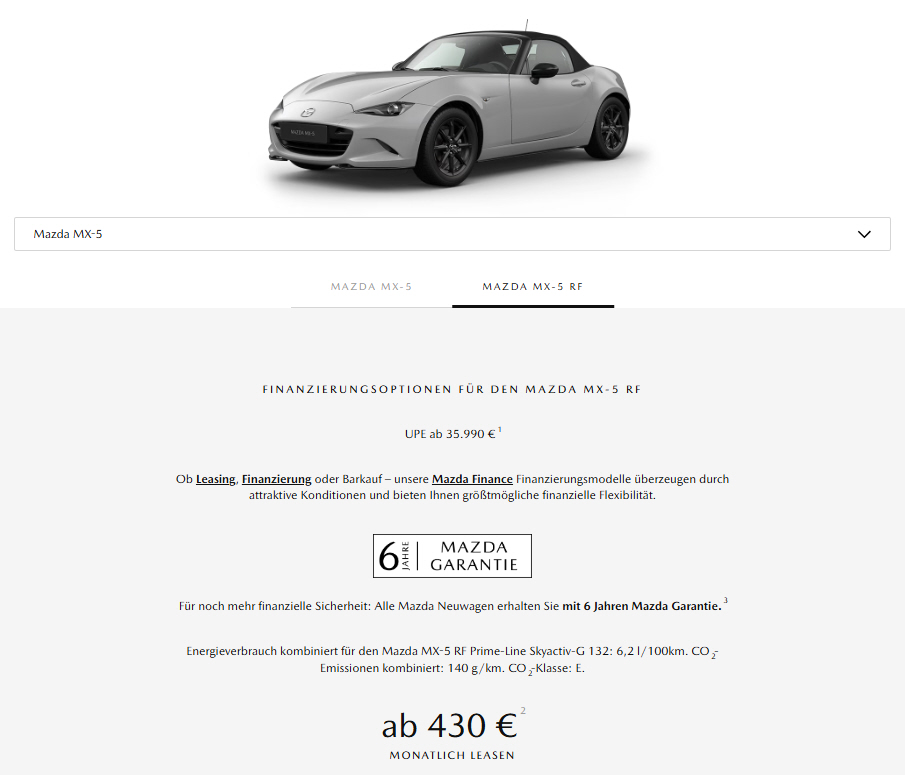Click footnote 2 beside ab 430 € price
This screenshot has height=775, width=905.
pyautogui.click(x=523, y=711)
